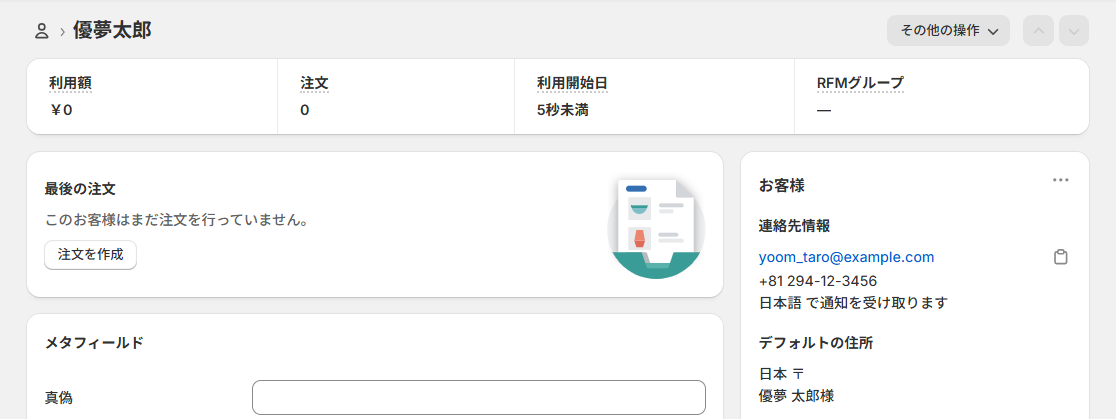
Task: Click the 優夢太郎 page title
Action: coord(112,30)
